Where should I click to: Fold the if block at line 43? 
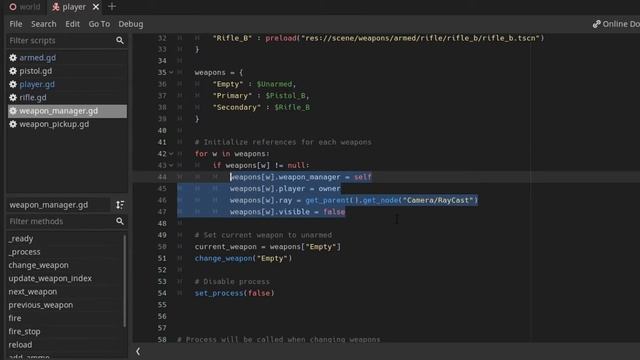tap(171, 165)
